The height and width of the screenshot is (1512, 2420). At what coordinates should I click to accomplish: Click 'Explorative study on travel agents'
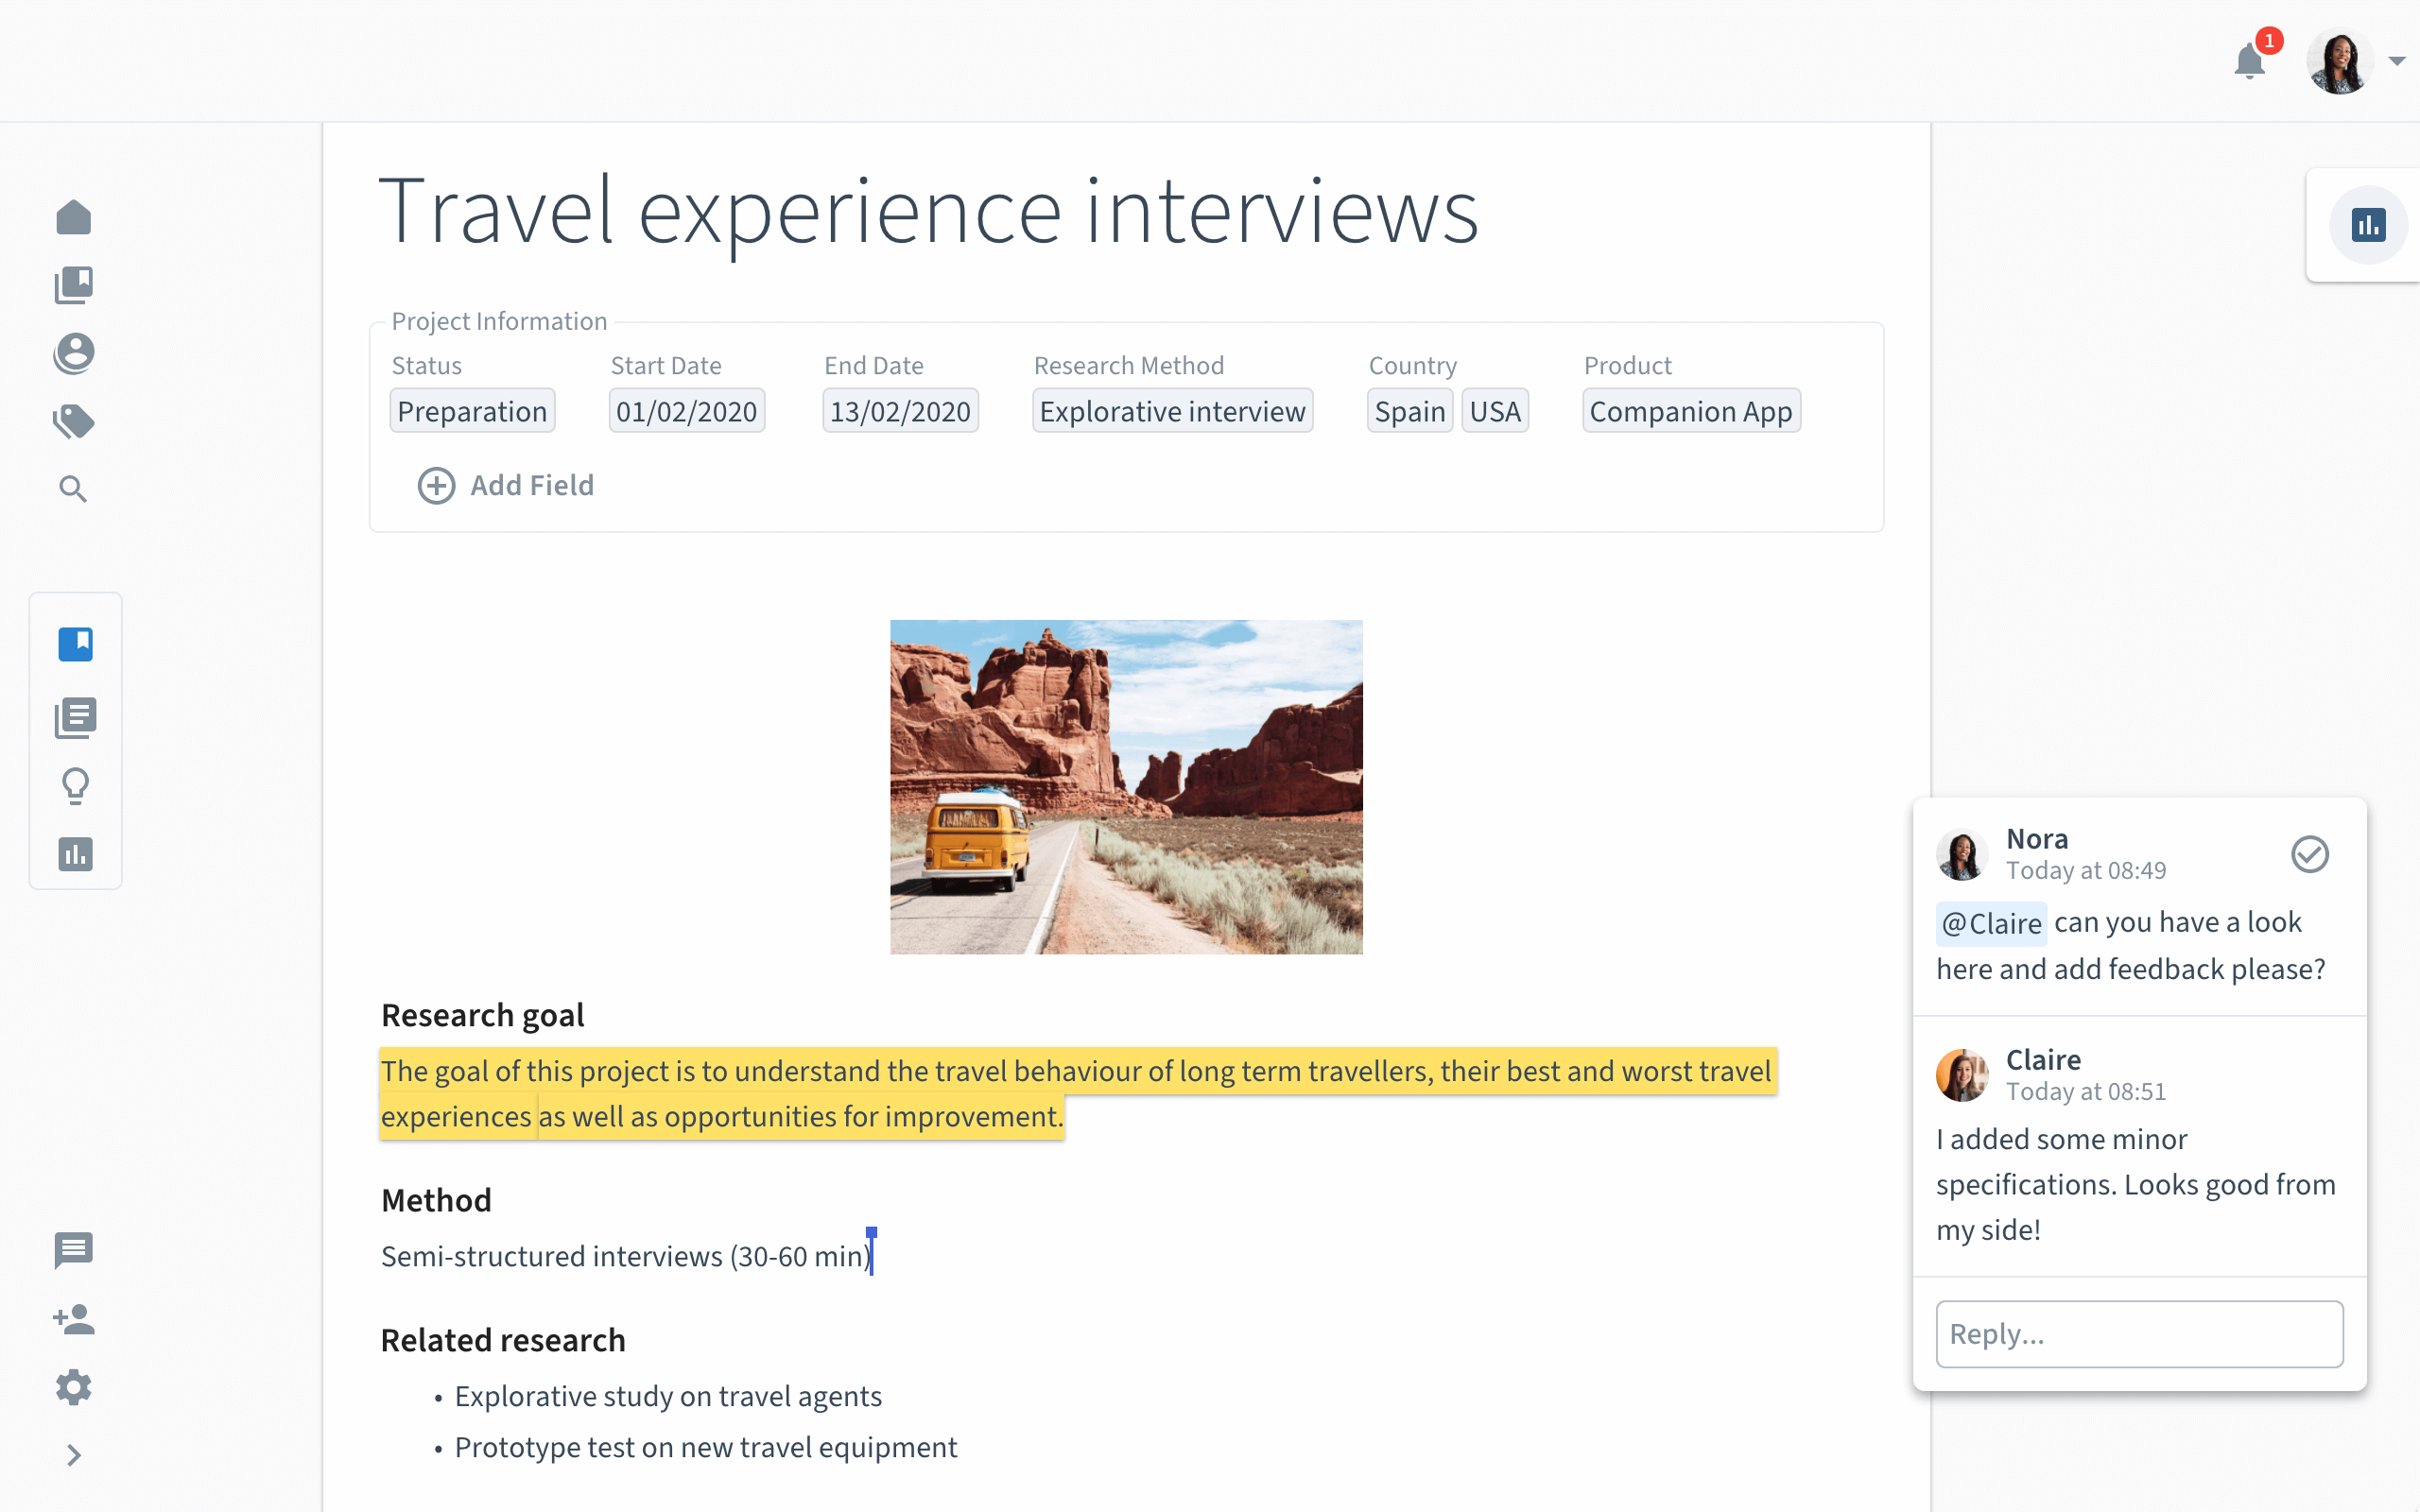(668, 1396)
